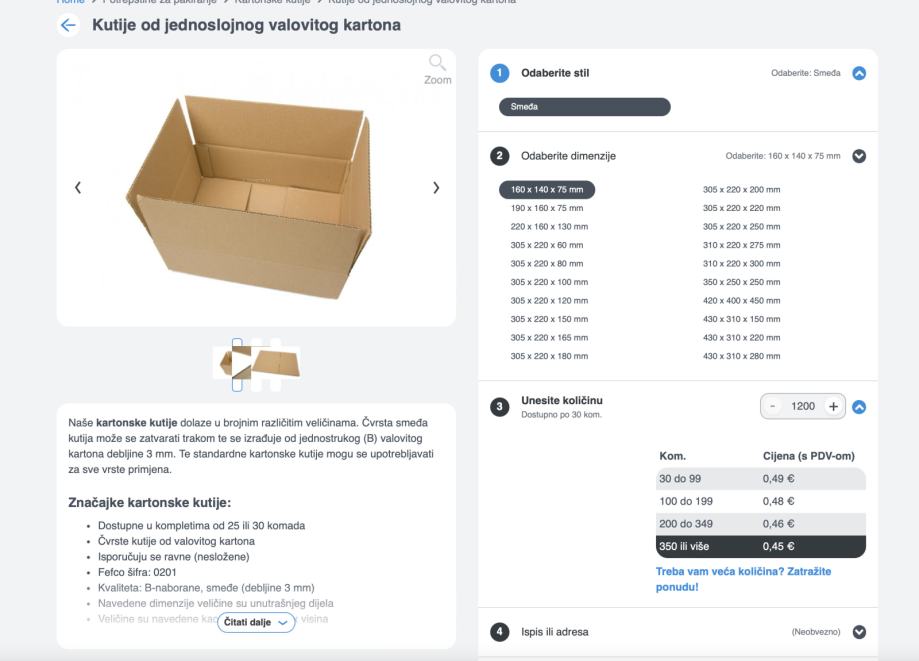Select the 350 ili više price tier row
919x661 pixels.
(760, 546)
